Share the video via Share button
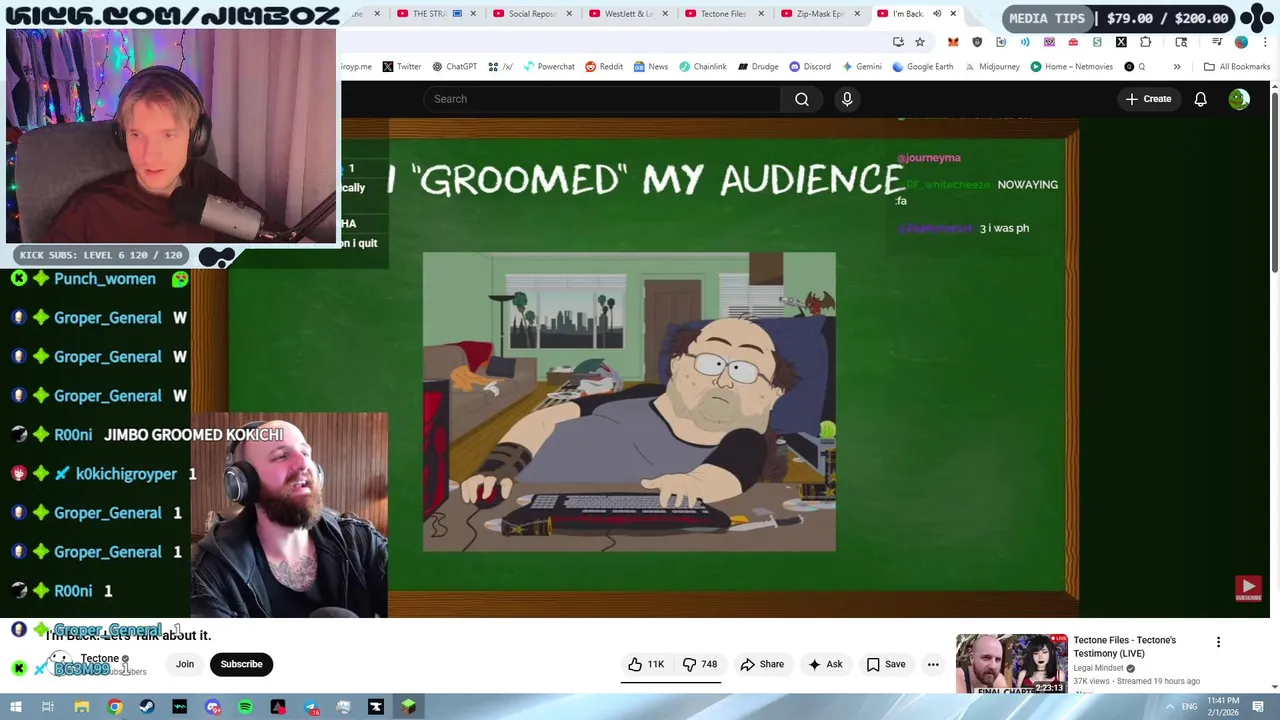This screenshot has height=720, width=1280. click(762, 664)
